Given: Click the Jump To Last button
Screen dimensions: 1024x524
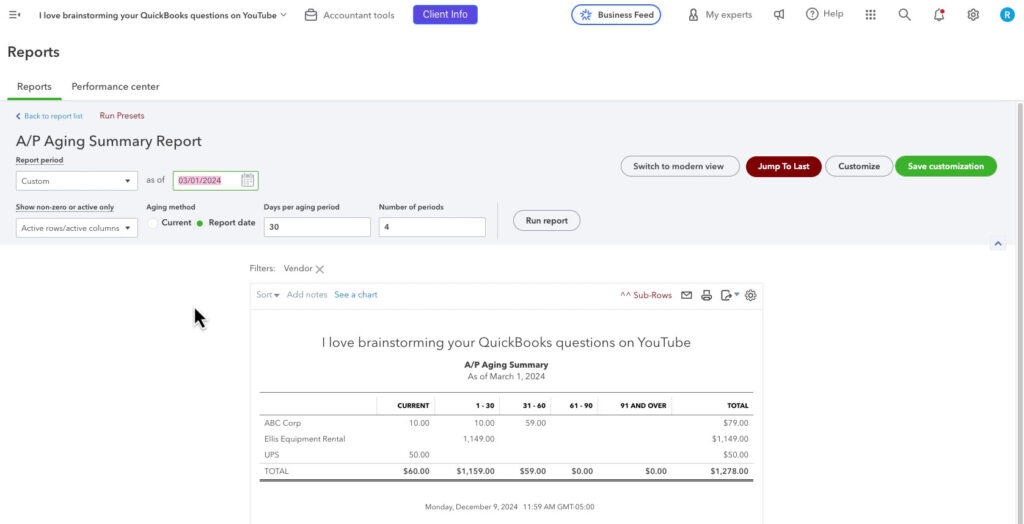Looking at the screenshot, I should [784, 166].
